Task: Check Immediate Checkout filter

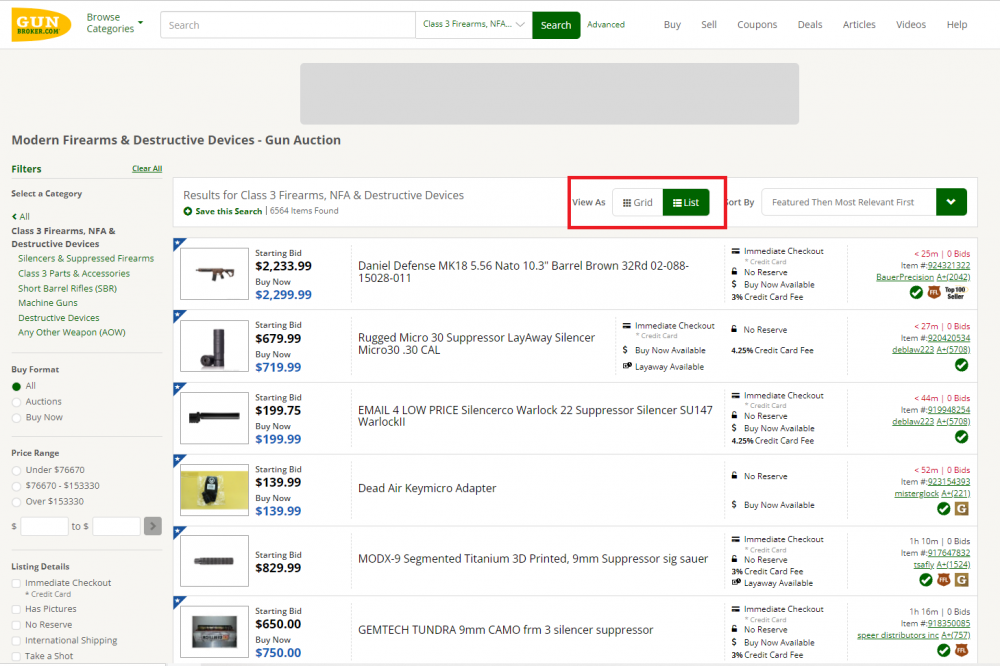Action: click(x=16, y=583)
